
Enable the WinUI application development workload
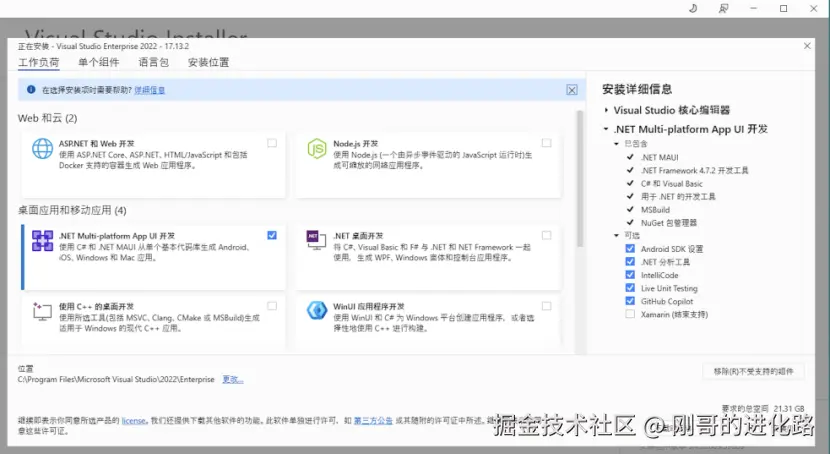pos(546,306)
